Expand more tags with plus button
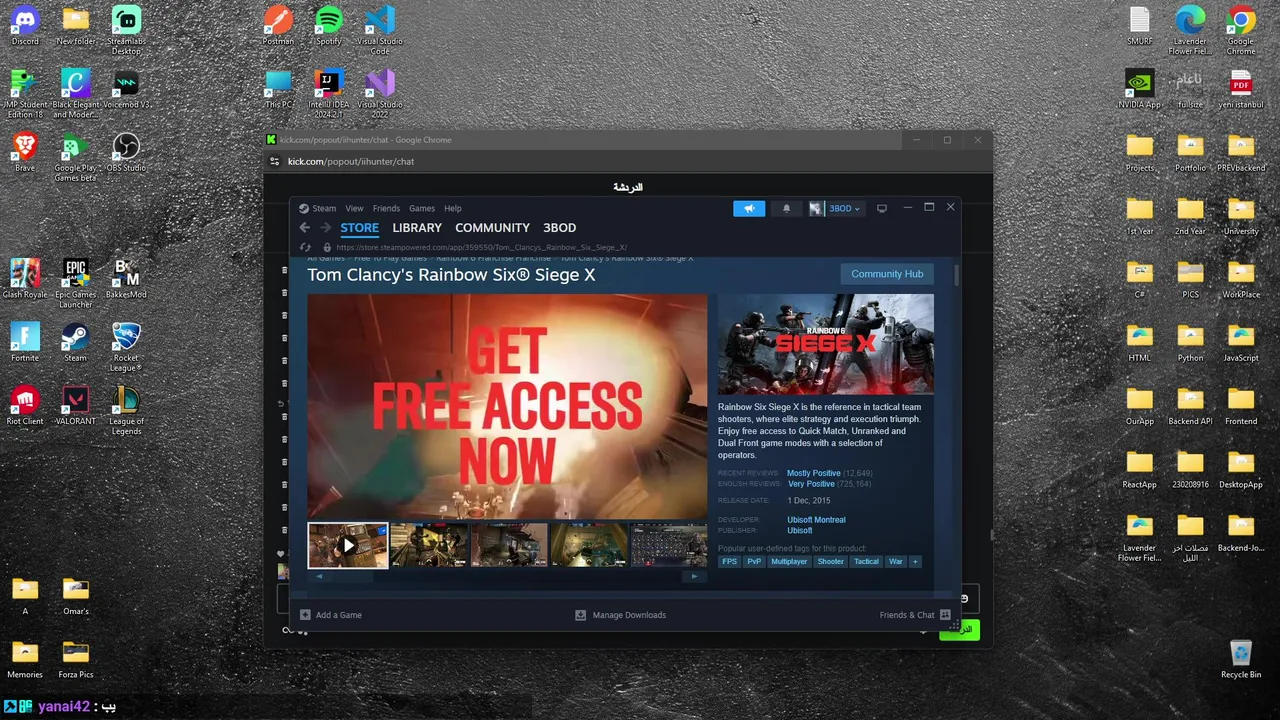 [x=915, y=562]
